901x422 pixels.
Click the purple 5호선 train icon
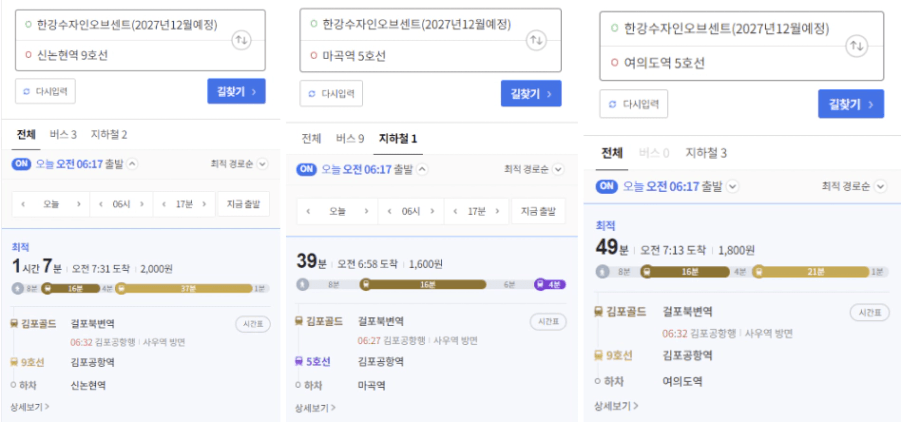pyautogui.click(x=299, y=361)
